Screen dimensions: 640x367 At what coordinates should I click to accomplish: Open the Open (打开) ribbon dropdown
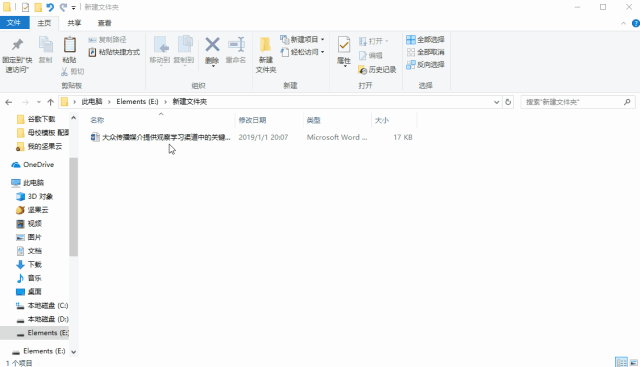pos(373,41)
